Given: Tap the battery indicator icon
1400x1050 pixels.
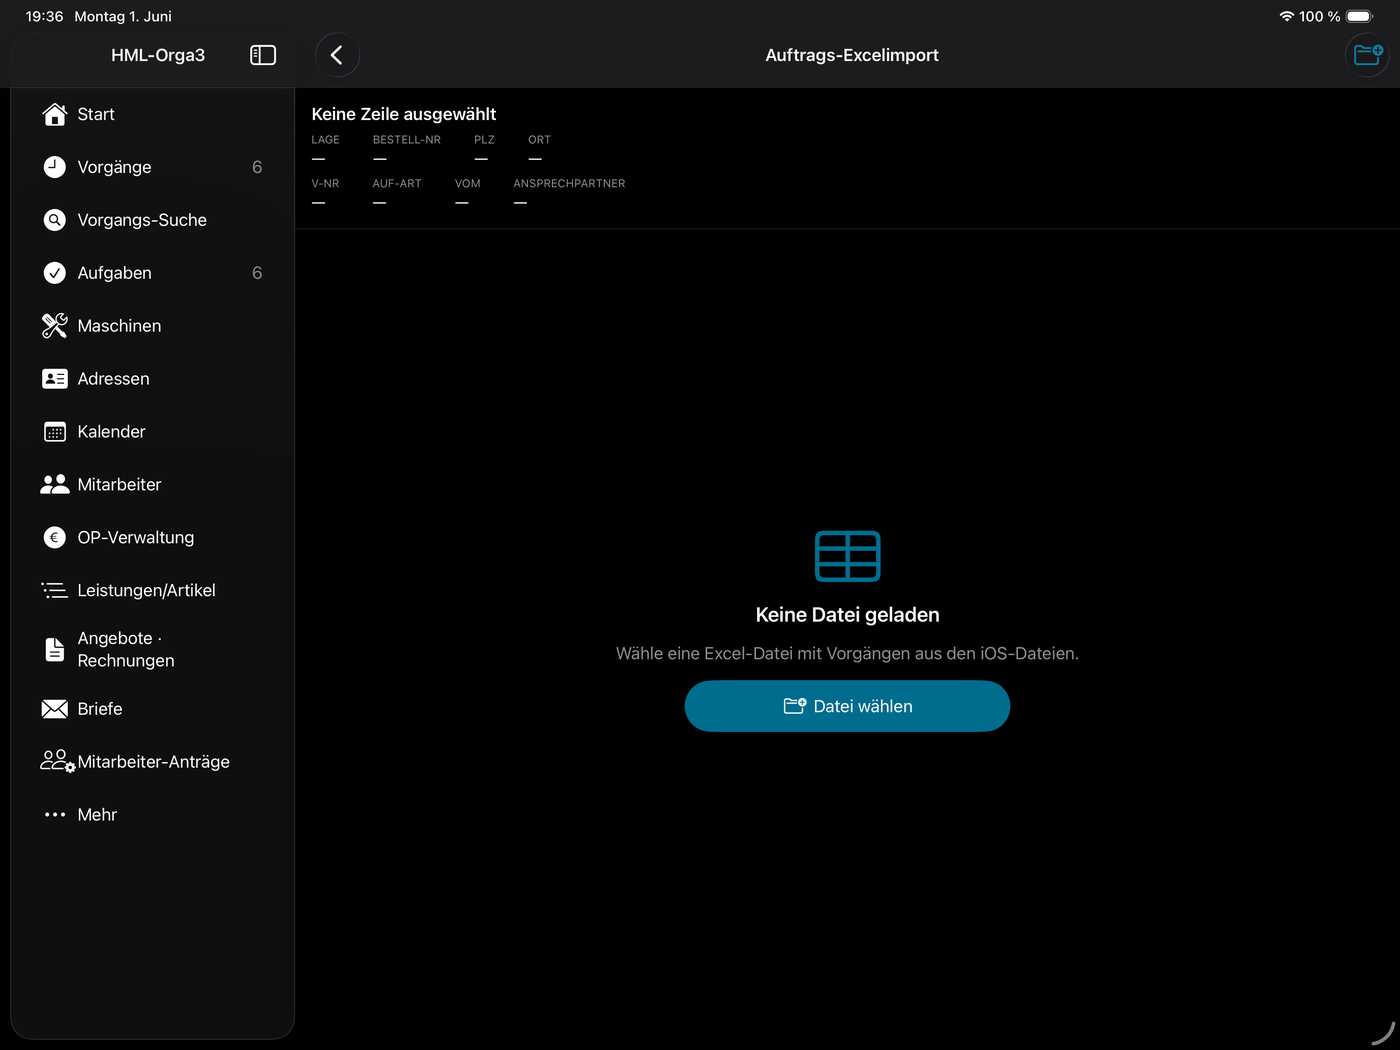Looking at the screenshot, I should click(x=1360, y=16).
